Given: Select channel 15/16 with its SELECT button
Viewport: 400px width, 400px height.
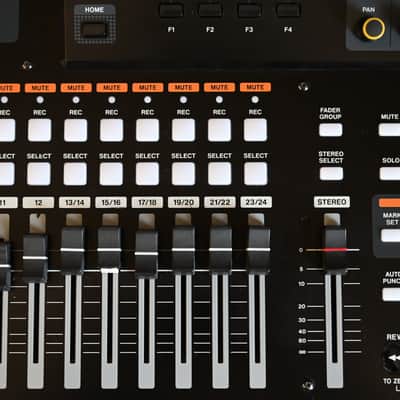Looking at the screenshot, I should [x=111, y=174].
